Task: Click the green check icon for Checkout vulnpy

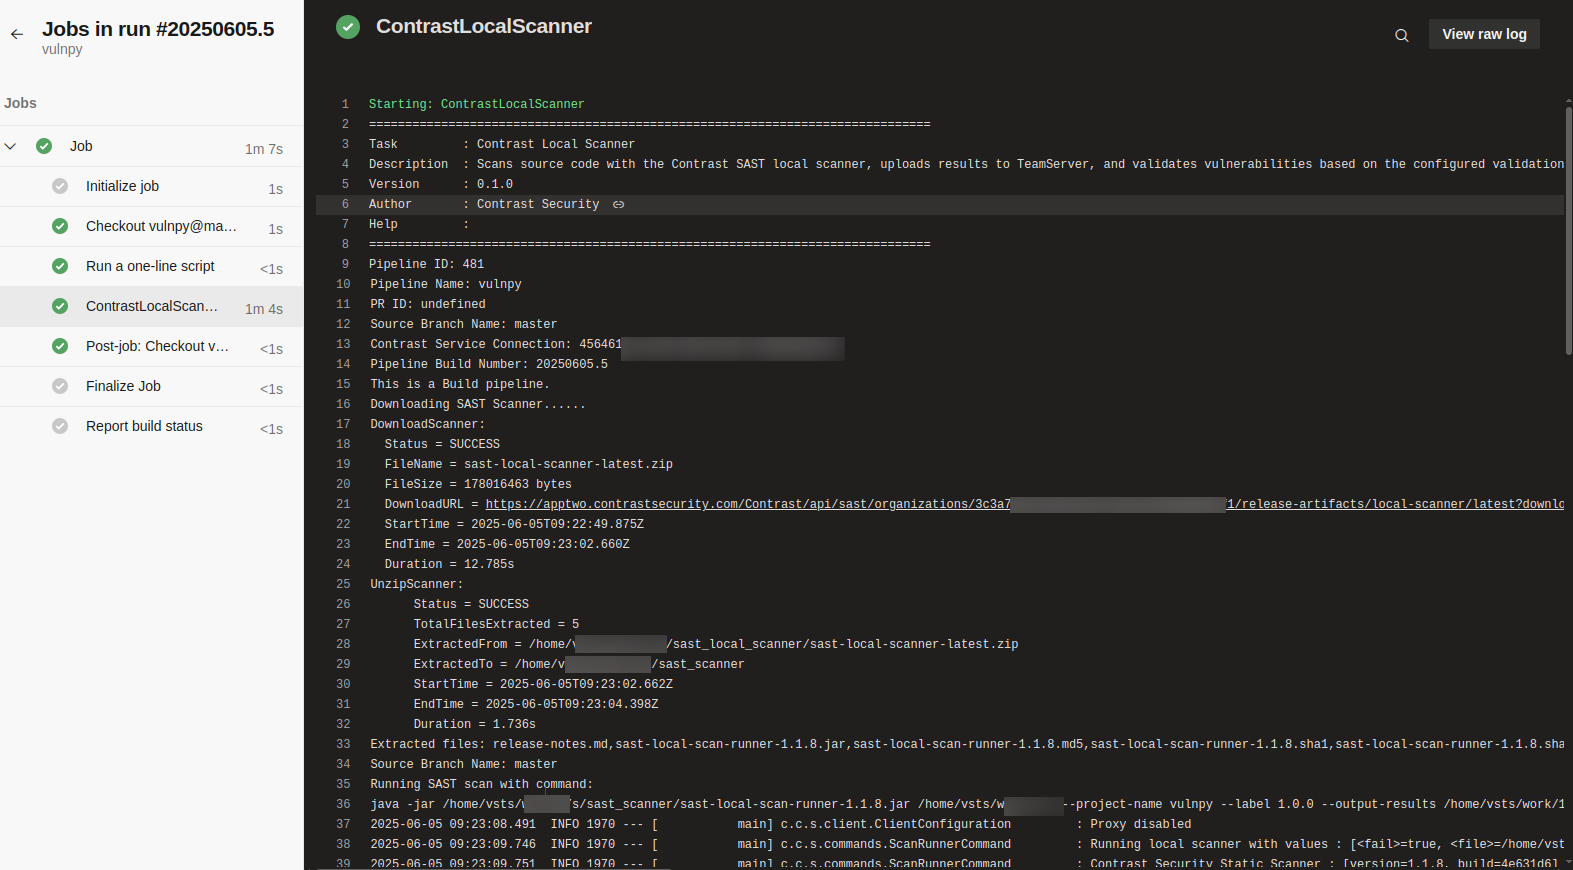Action: point(60,226)
